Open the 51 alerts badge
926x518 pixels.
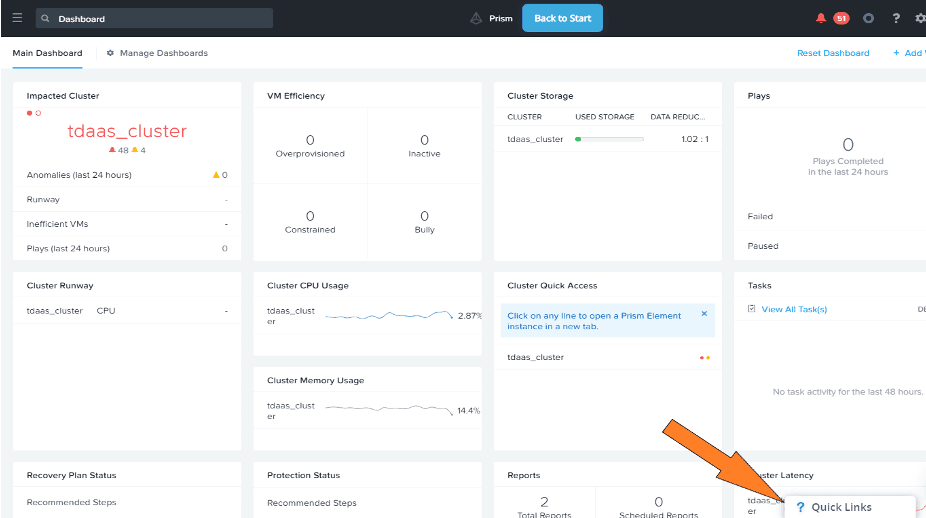pos(841,18)
